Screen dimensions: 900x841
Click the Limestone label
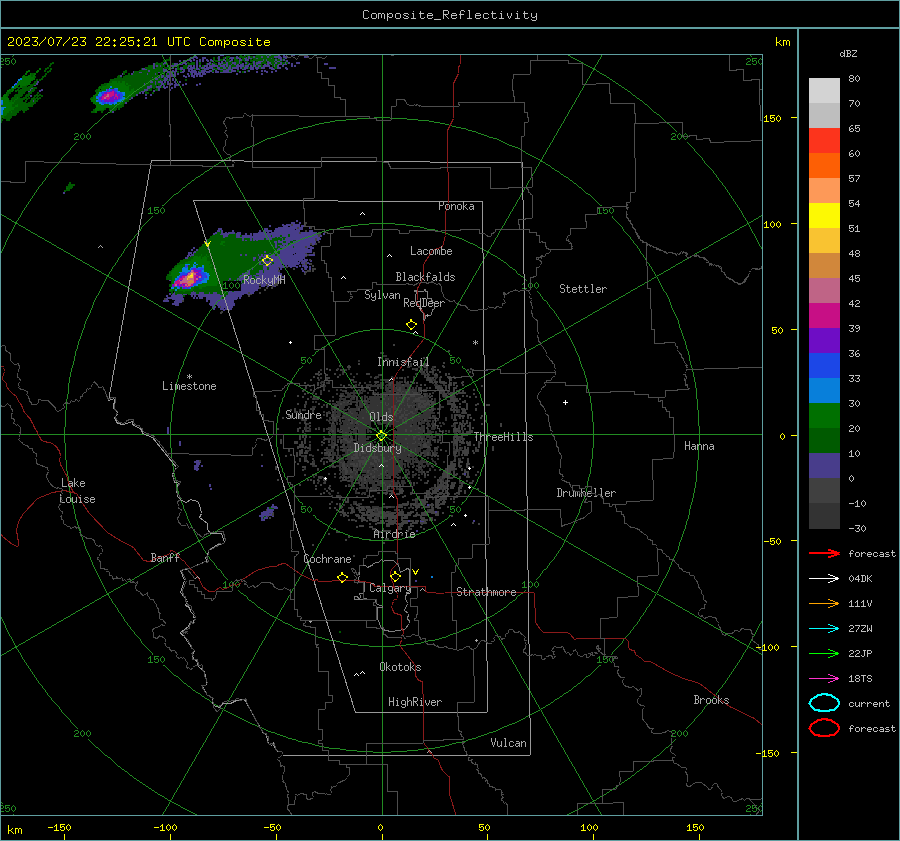coord(189,386)
